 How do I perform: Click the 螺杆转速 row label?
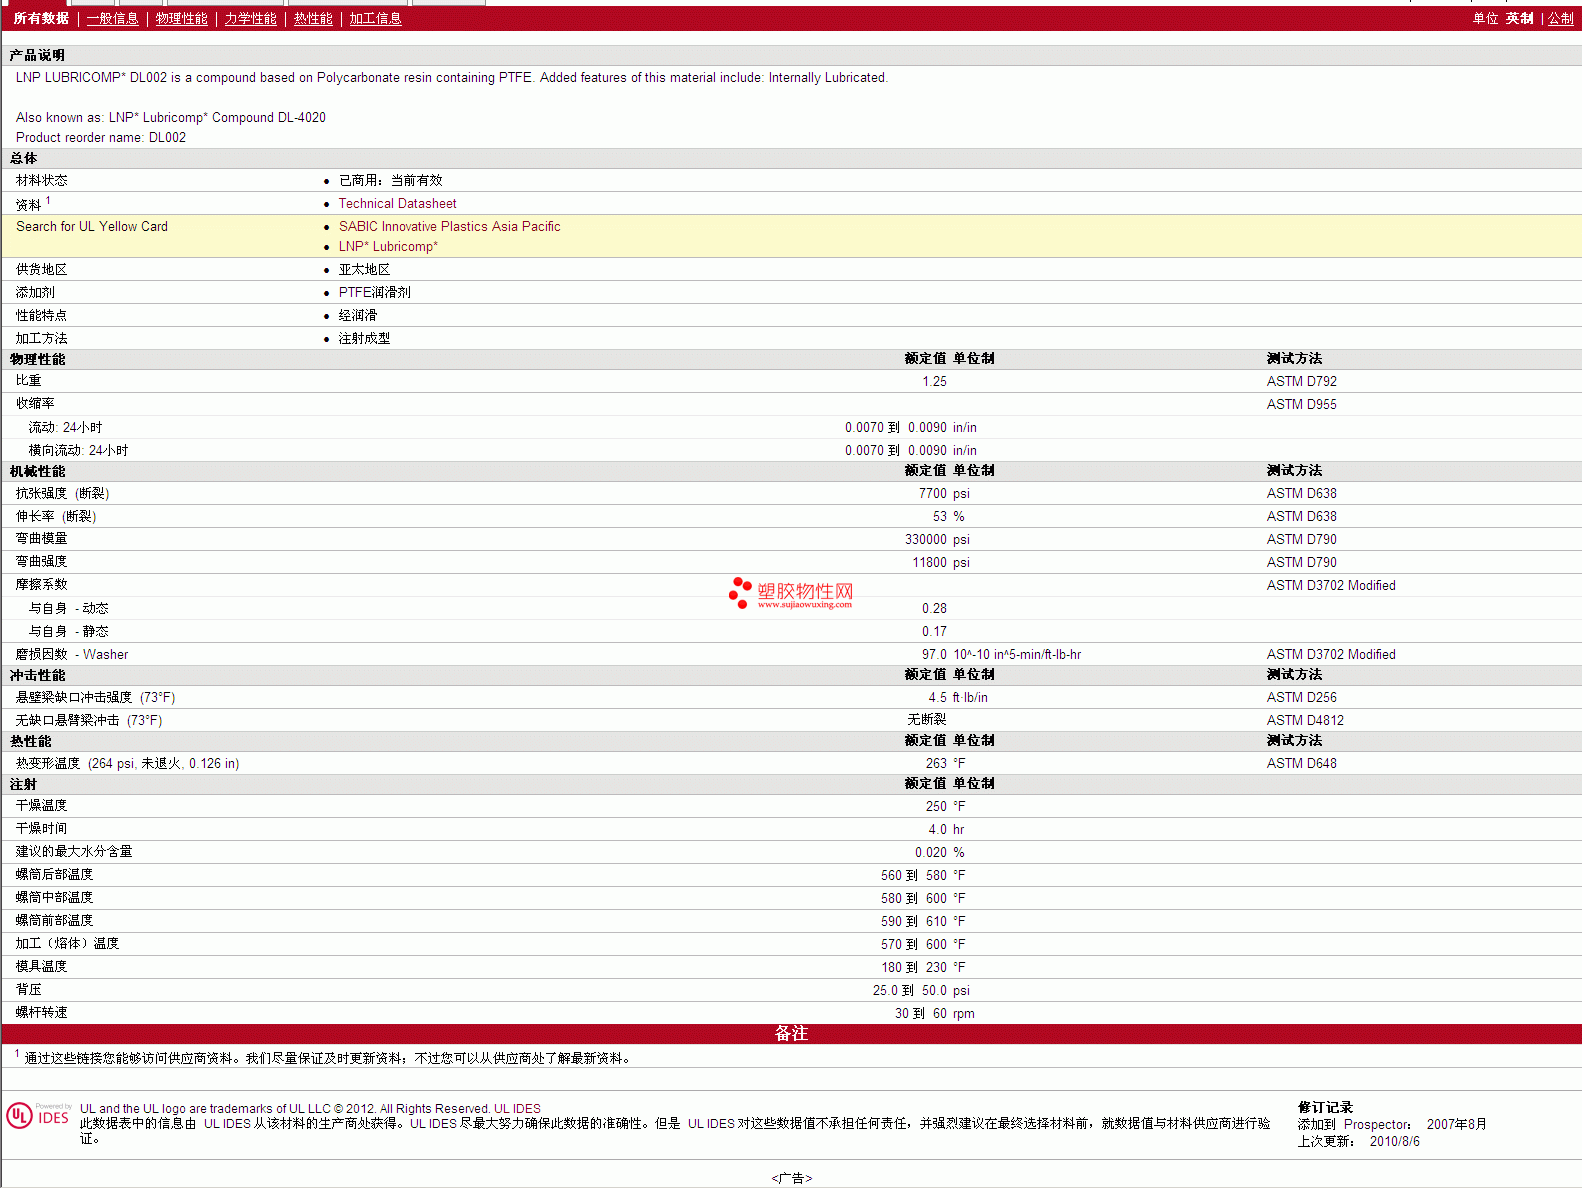pyautogui.click(x=41, y=1012)
